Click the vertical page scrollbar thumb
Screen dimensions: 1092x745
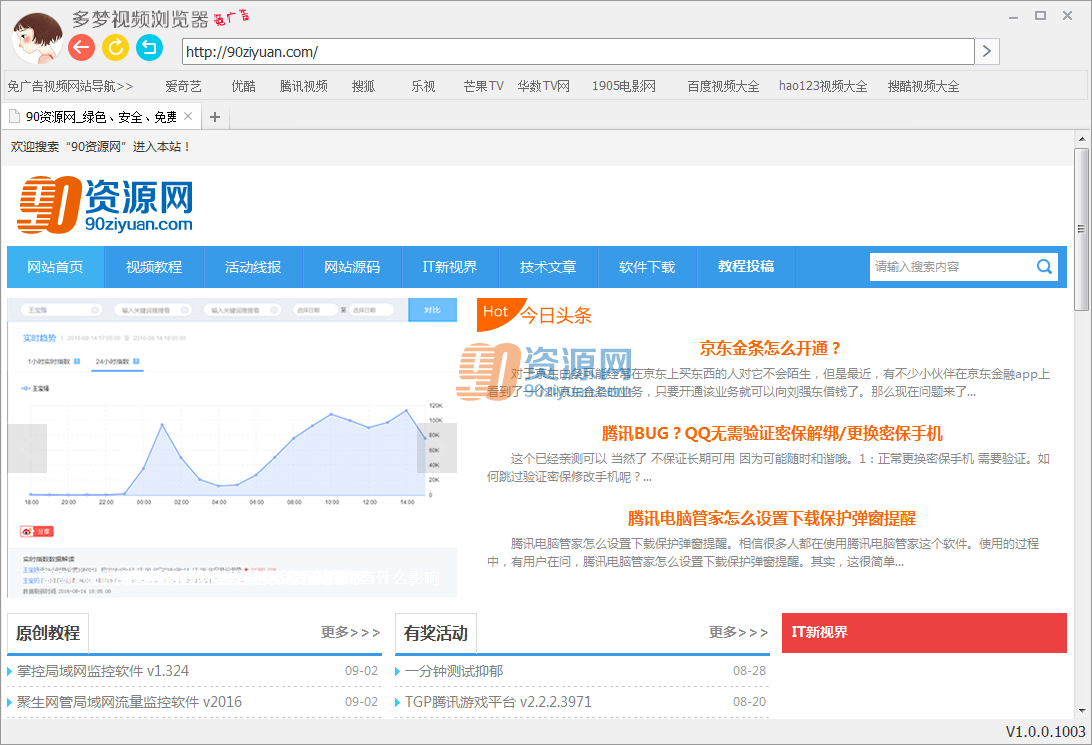click(x=1082, y=228)
